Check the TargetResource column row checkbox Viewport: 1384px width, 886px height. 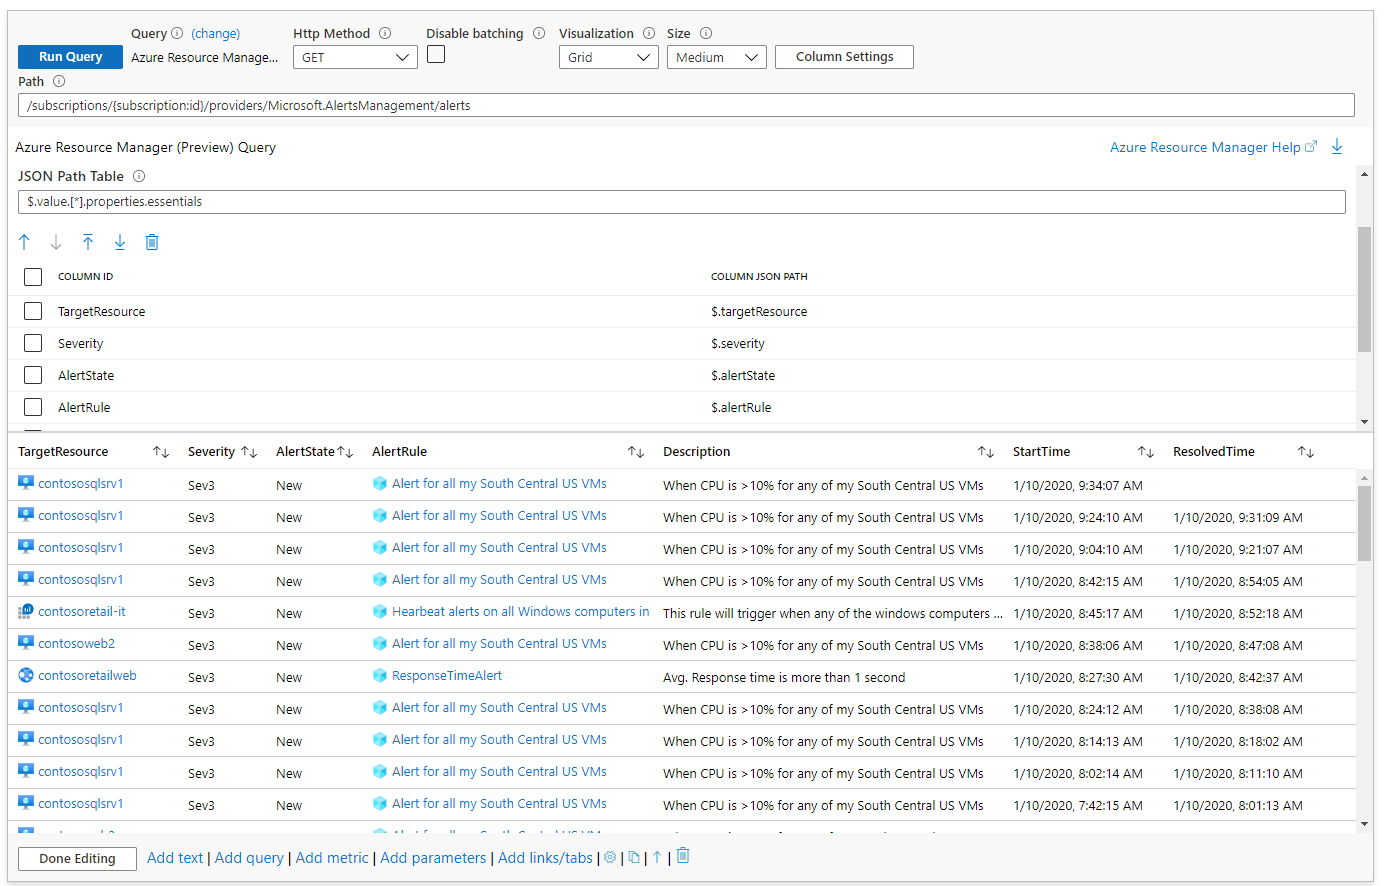point(33,312)
